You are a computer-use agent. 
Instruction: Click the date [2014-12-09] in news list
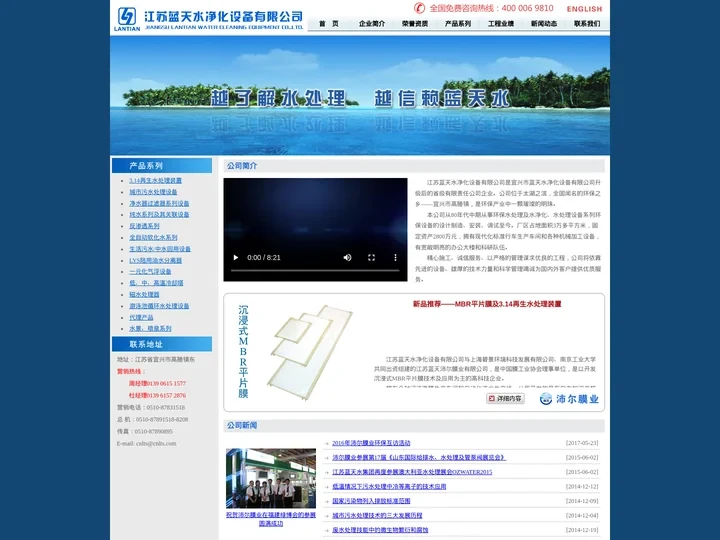click(582, 501)
